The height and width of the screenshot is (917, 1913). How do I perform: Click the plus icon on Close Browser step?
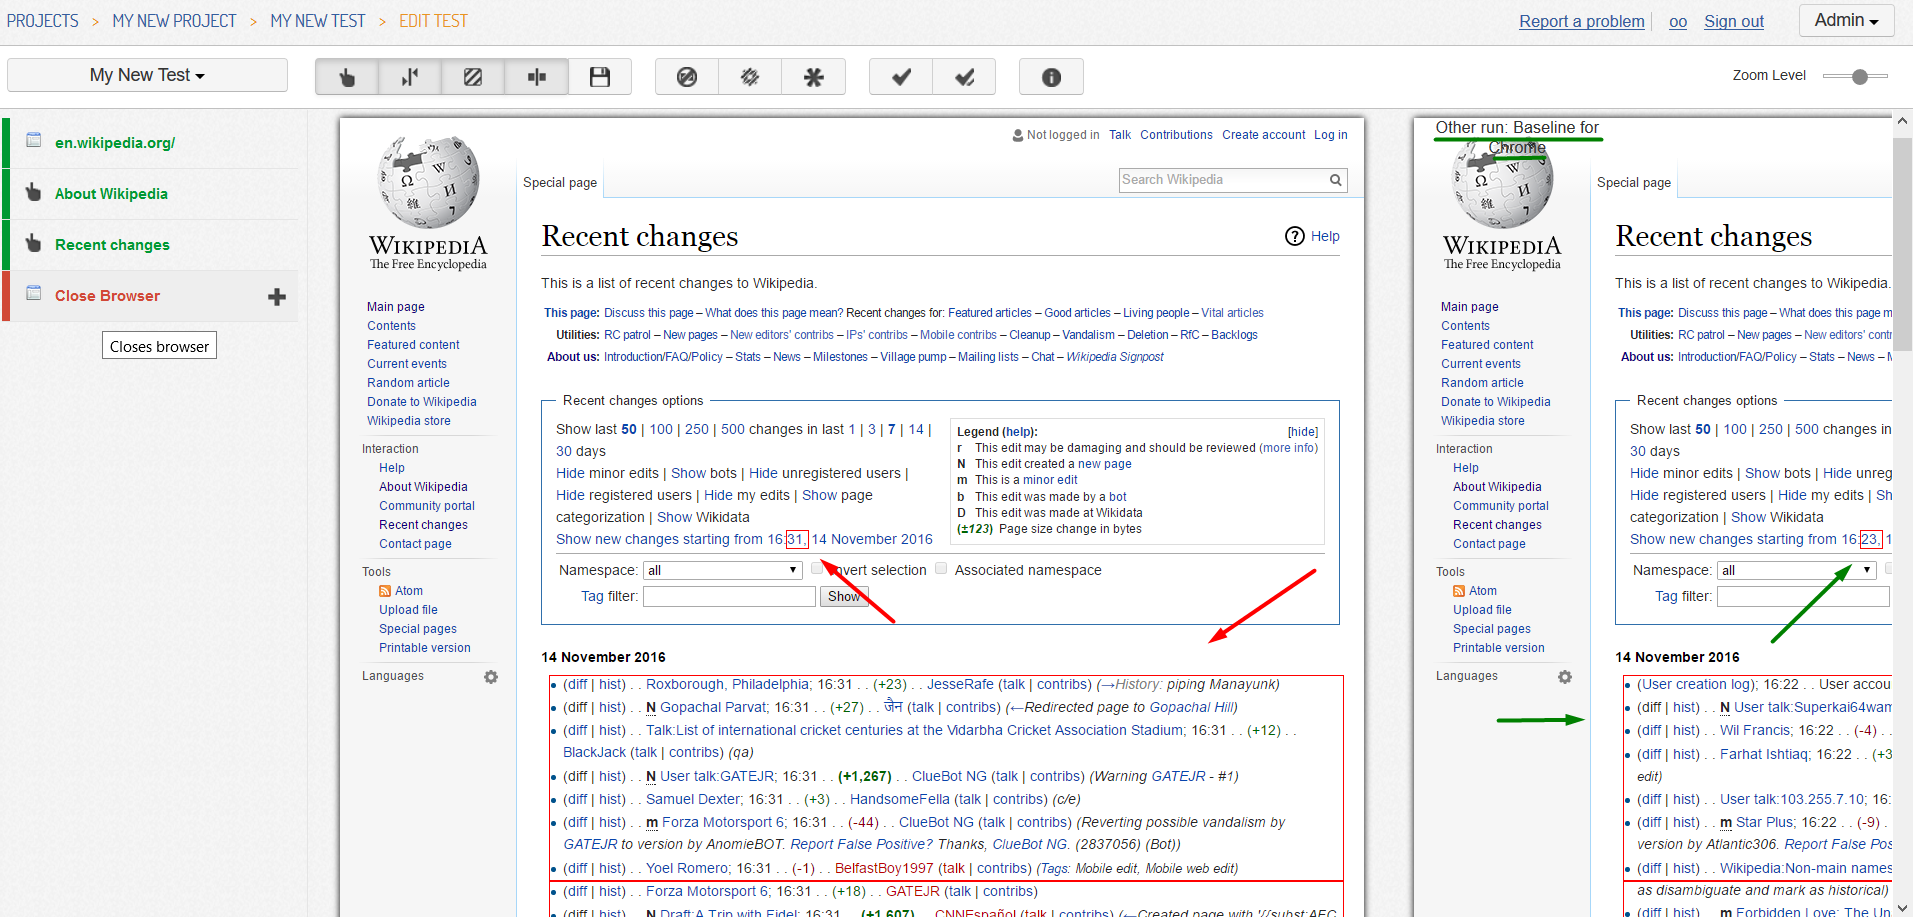(277, 297)
